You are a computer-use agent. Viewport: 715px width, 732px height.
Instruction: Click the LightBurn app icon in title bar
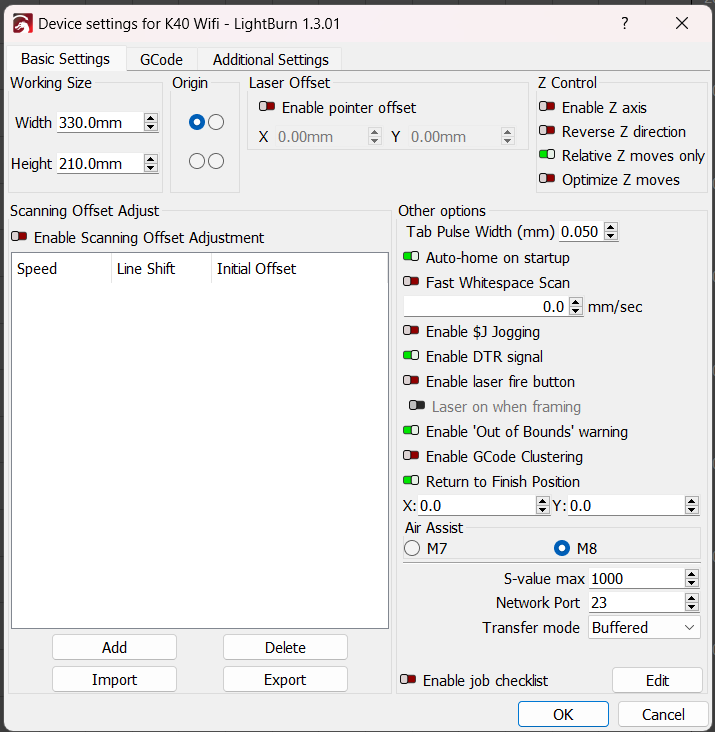point(22,24)
